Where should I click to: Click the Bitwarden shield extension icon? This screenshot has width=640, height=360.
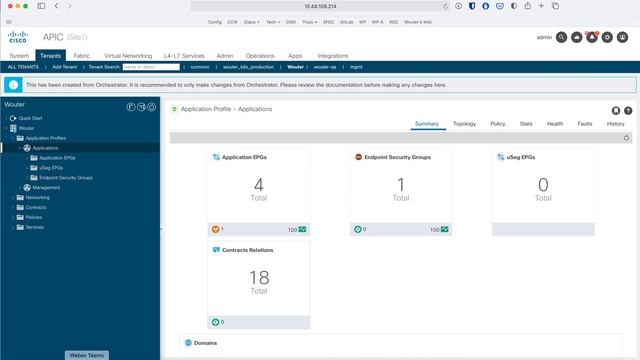click(472, 6)
